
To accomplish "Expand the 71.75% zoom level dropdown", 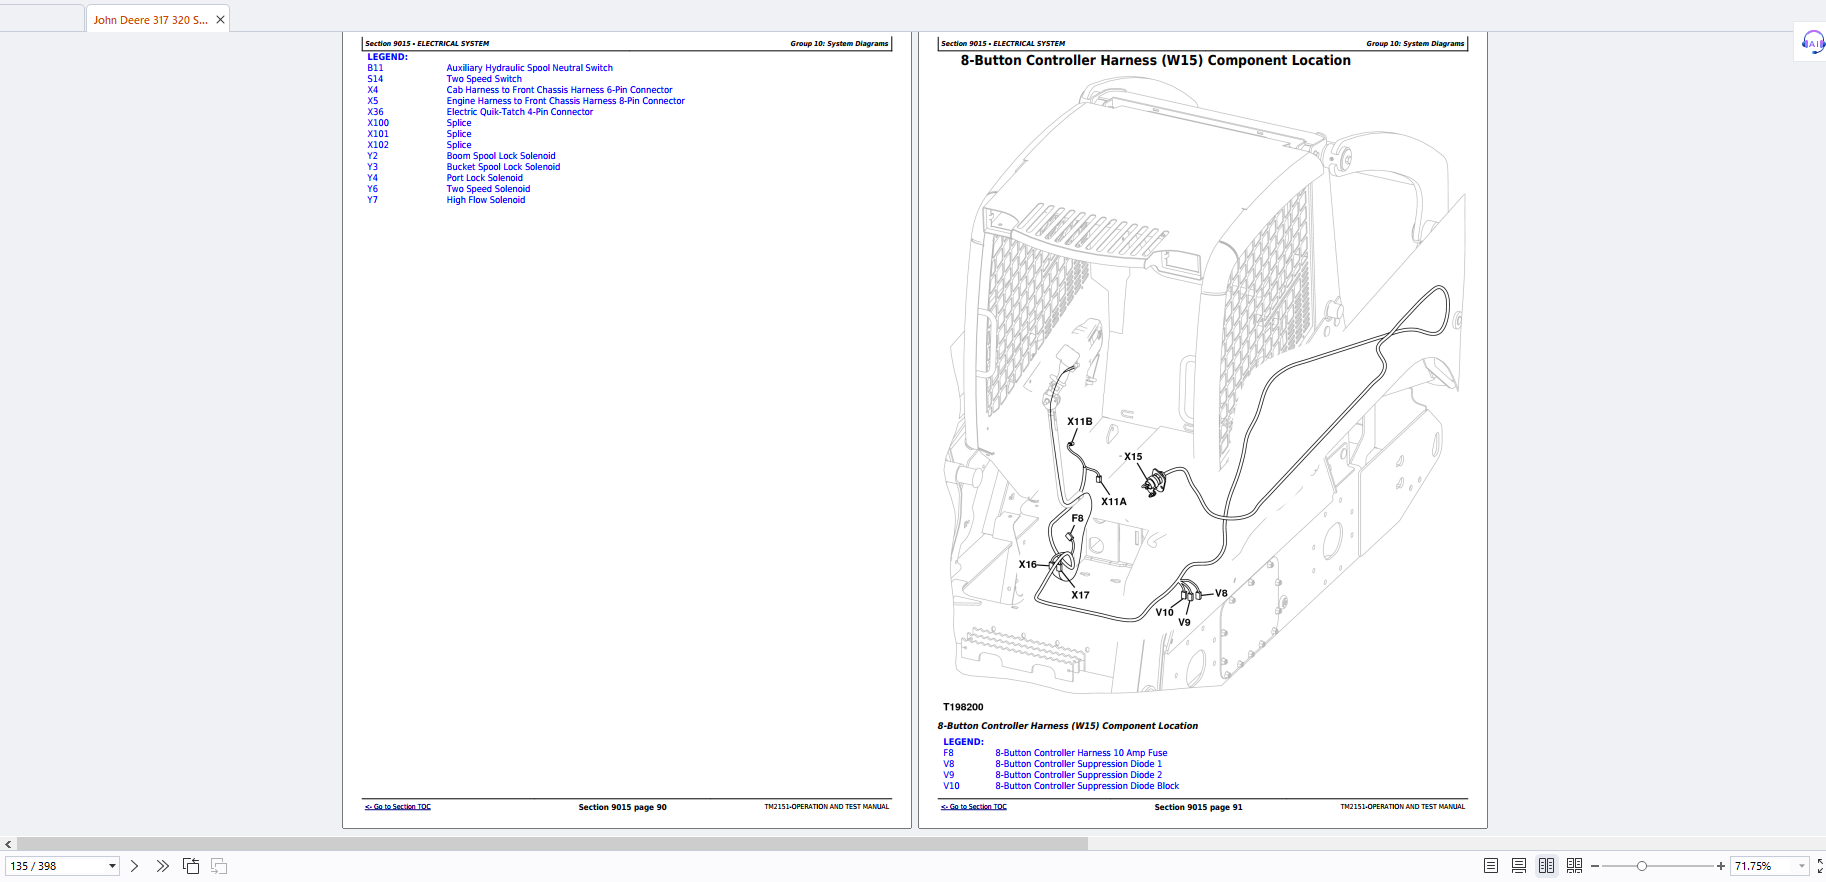I will pyautogui.click(x=1802, y=866).
